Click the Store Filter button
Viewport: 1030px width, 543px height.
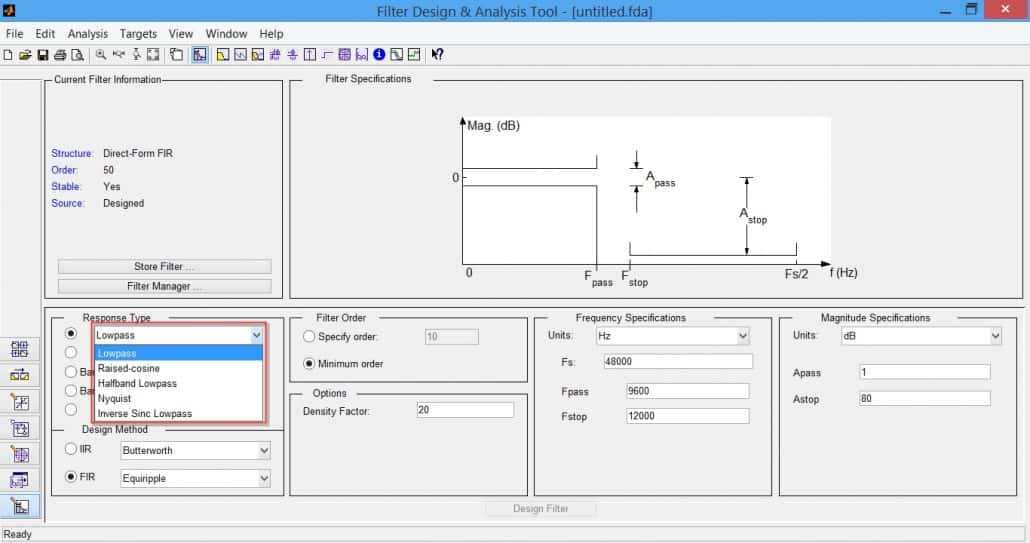164,267
